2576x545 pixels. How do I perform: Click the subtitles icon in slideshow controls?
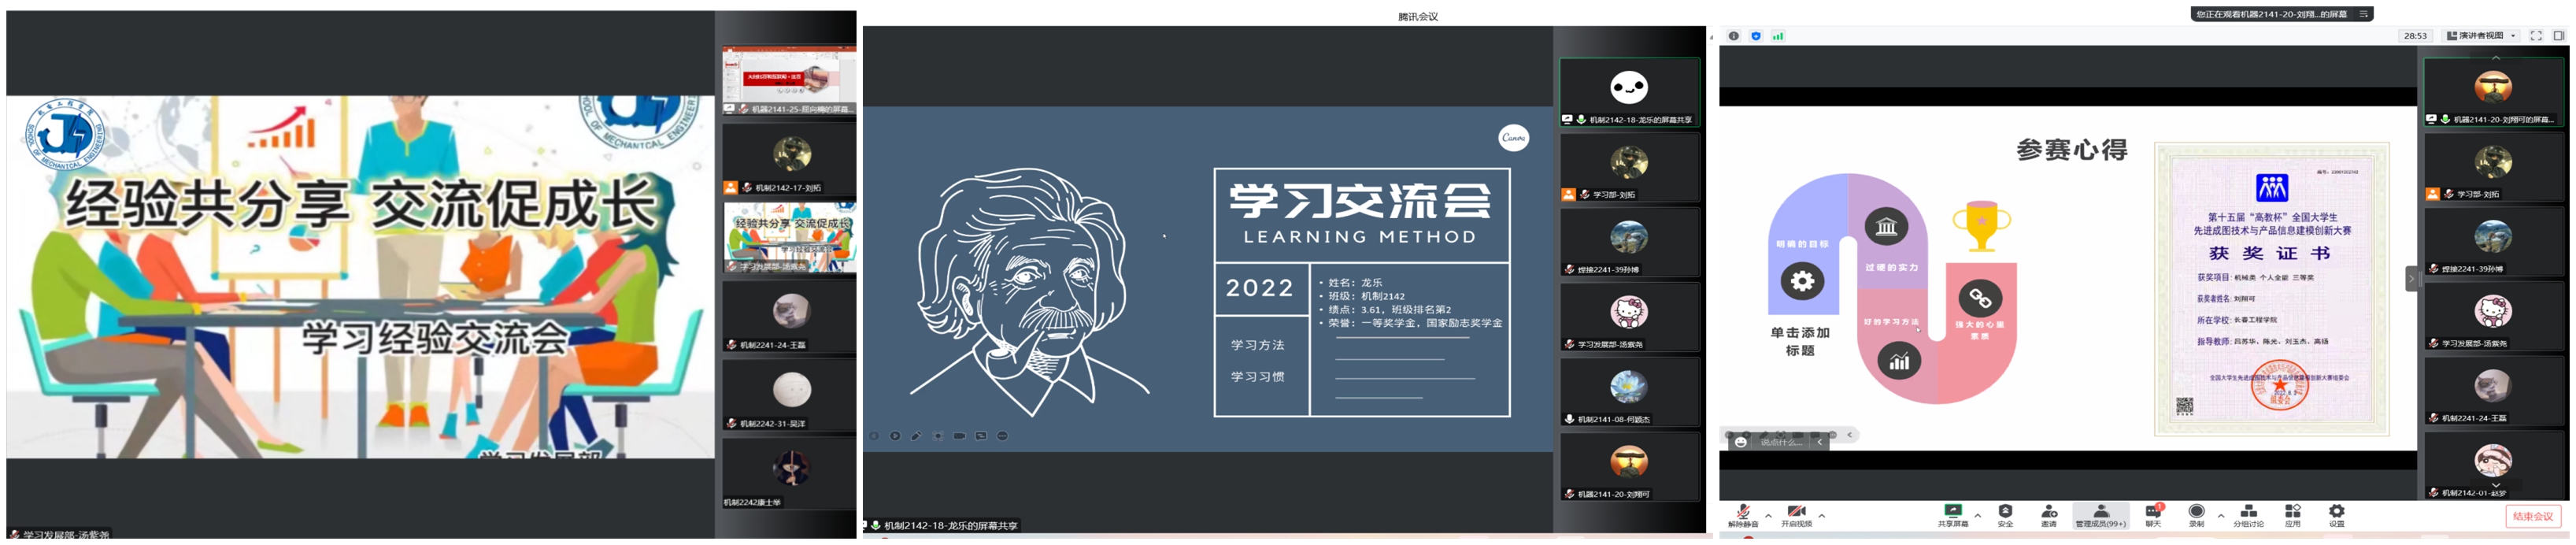coord(981,437)
